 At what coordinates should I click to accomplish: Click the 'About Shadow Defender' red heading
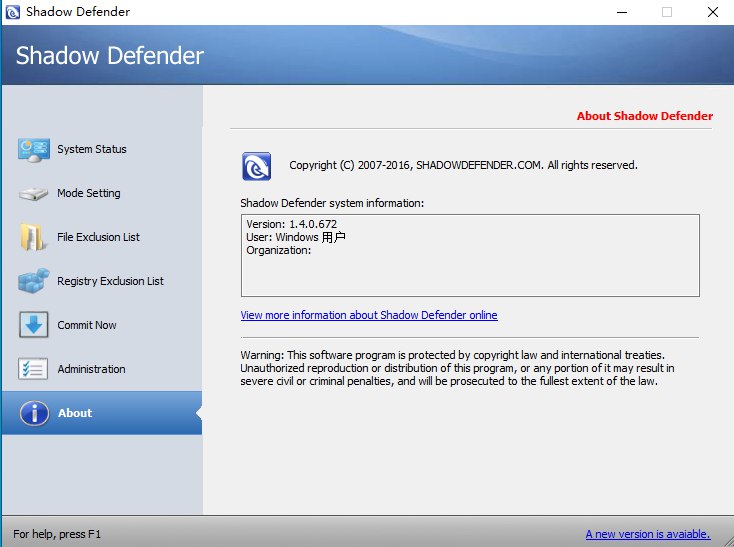click(645, 116)
